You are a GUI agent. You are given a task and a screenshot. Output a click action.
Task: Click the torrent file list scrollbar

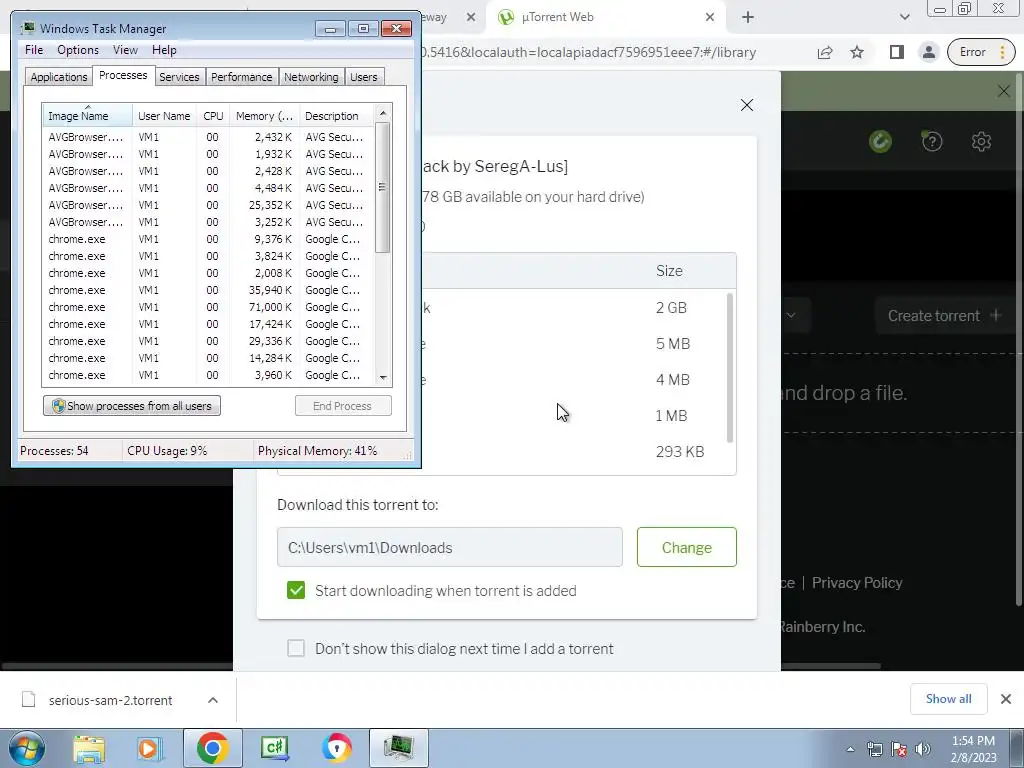(729, 368)
